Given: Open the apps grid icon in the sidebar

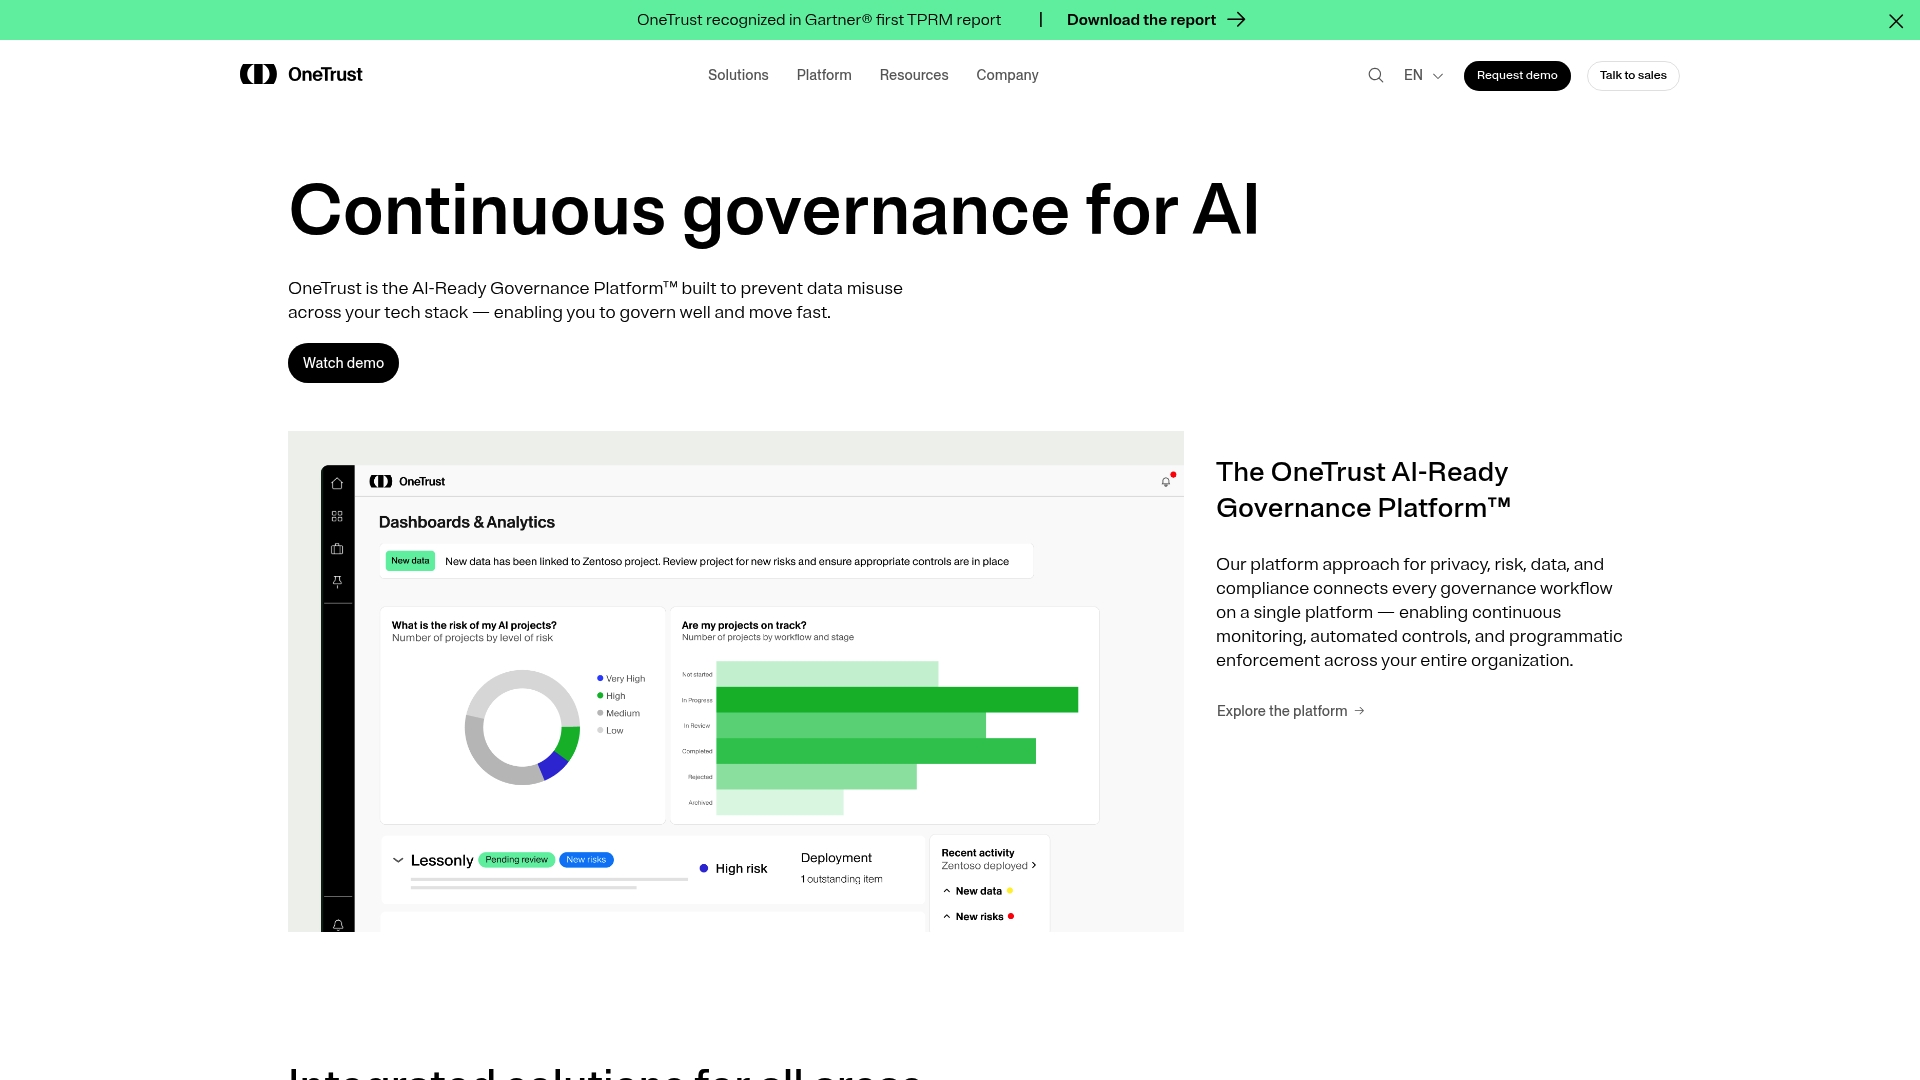Looking at the screenshot, I should 338,516.
